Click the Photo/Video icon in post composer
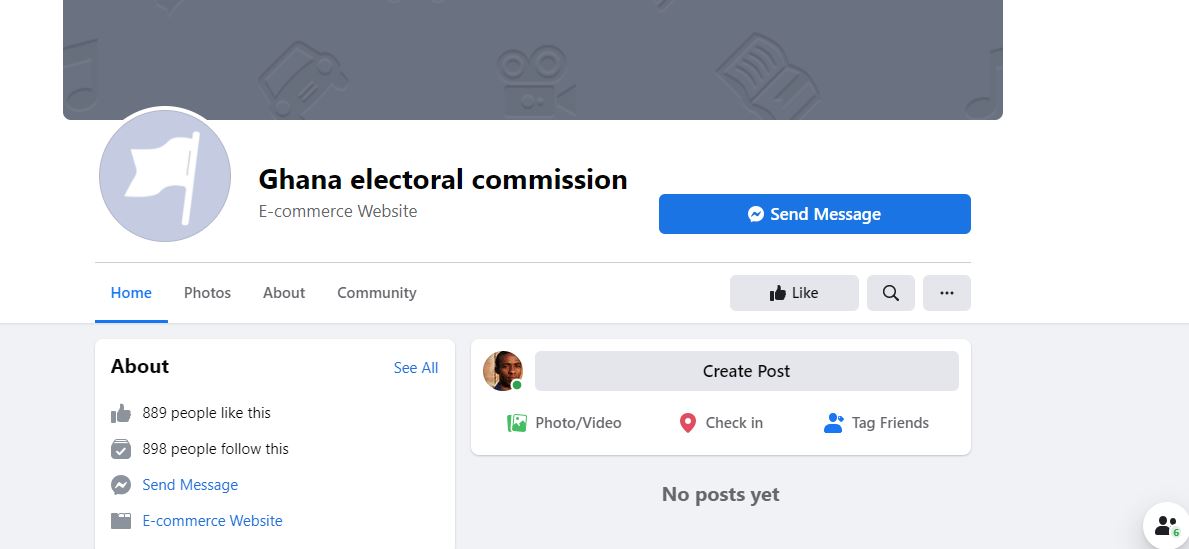This screenshot has height=549, width=1189. pos(516,423)
